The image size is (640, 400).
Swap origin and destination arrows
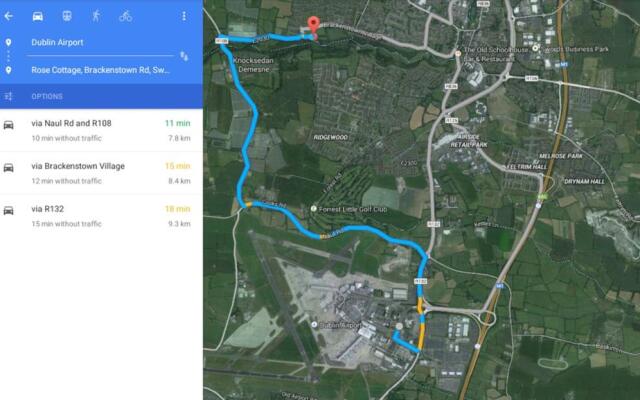[184, 56]
